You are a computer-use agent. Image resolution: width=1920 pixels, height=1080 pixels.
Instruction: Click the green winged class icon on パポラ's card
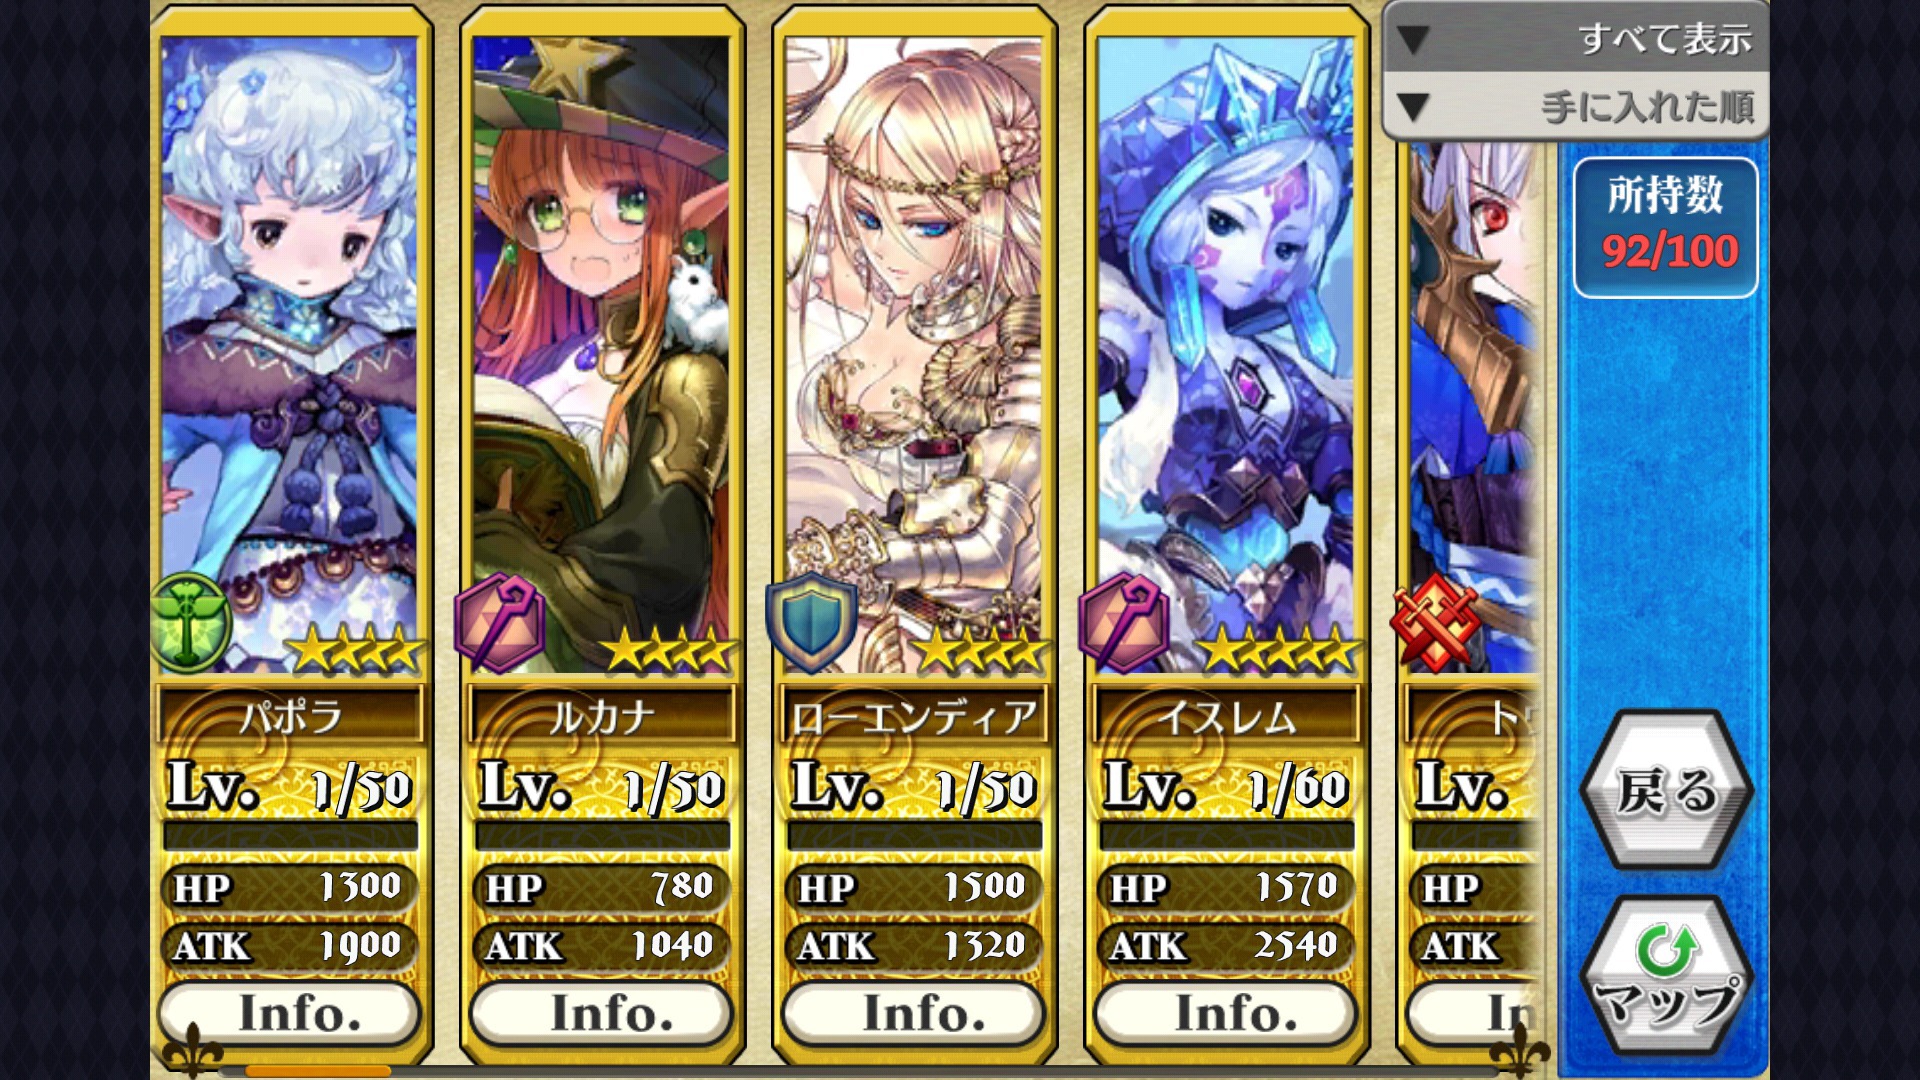(190, 623)
